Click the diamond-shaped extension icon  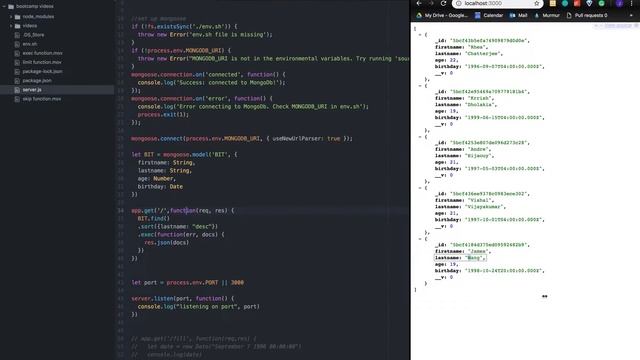point(589,3)
